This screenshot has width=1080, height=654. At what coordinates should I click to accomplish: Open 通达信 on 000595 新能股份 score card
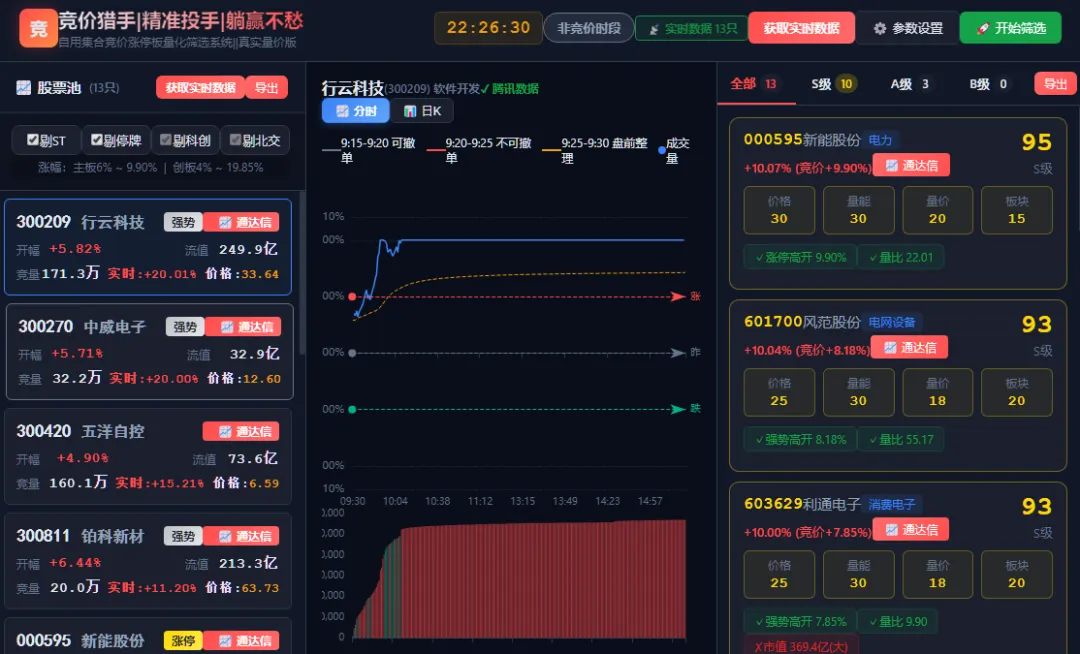[x=911, y=165]
